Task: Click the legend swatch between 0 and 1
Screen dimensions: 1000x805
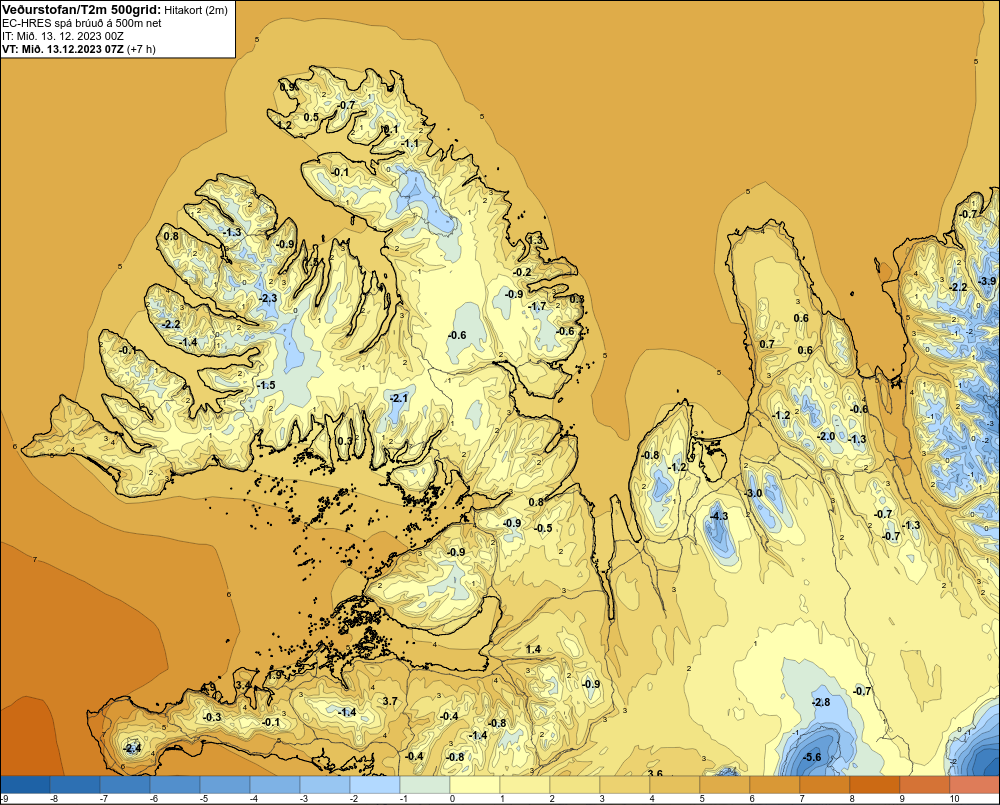Action: tap(475, 784)
